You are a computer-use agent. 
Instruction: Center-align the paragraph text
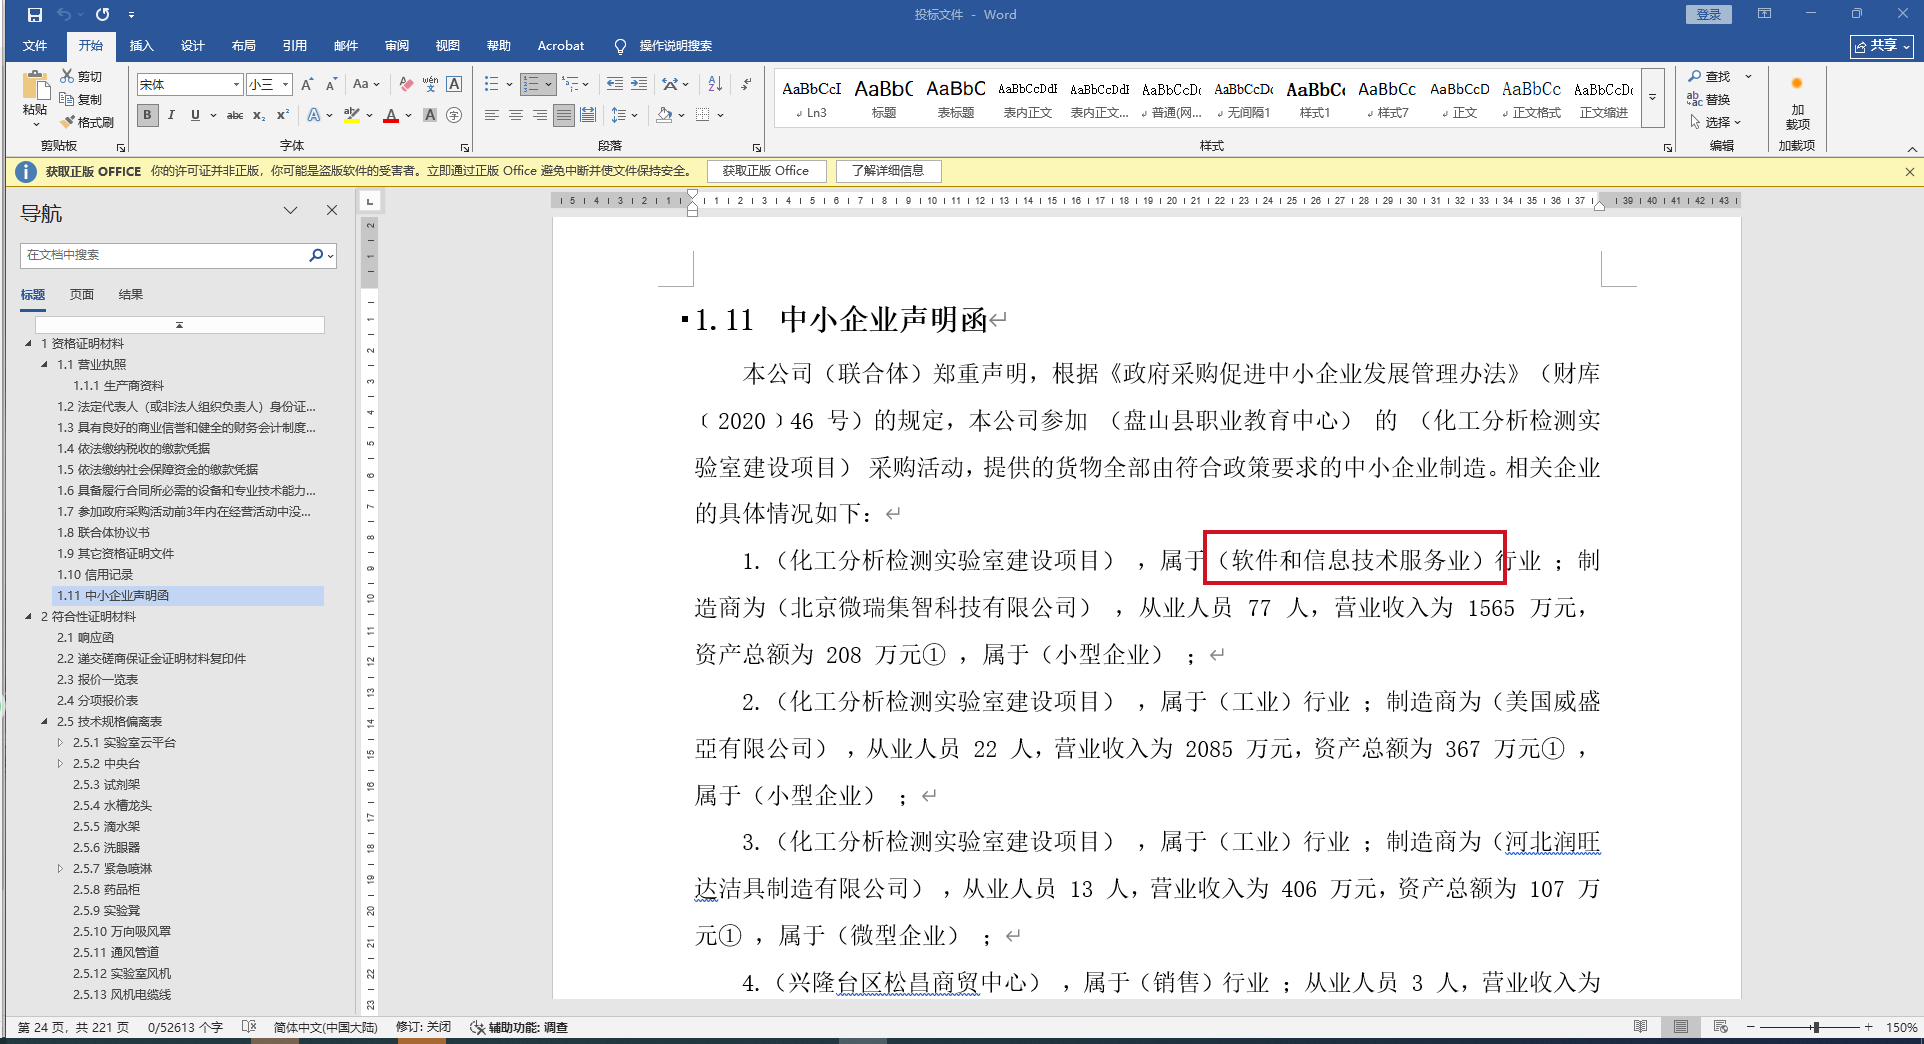tap(516, 115)
